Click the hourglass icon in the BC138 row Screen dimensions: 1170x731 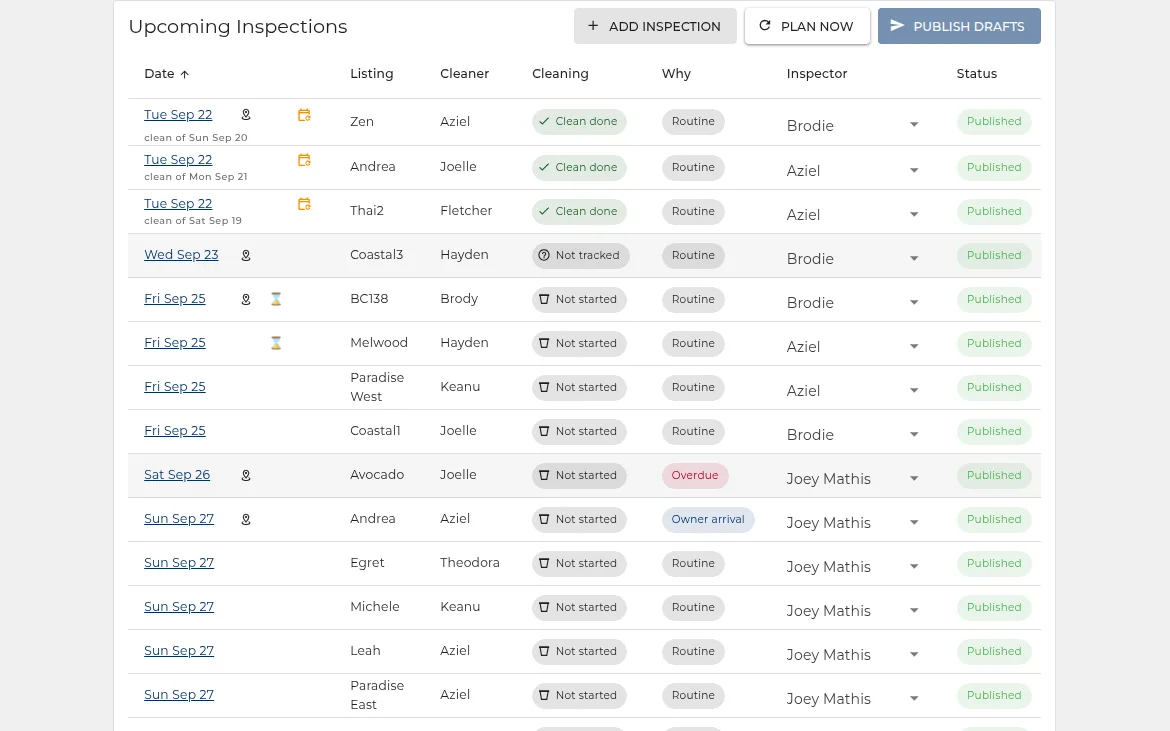[276, 299]
